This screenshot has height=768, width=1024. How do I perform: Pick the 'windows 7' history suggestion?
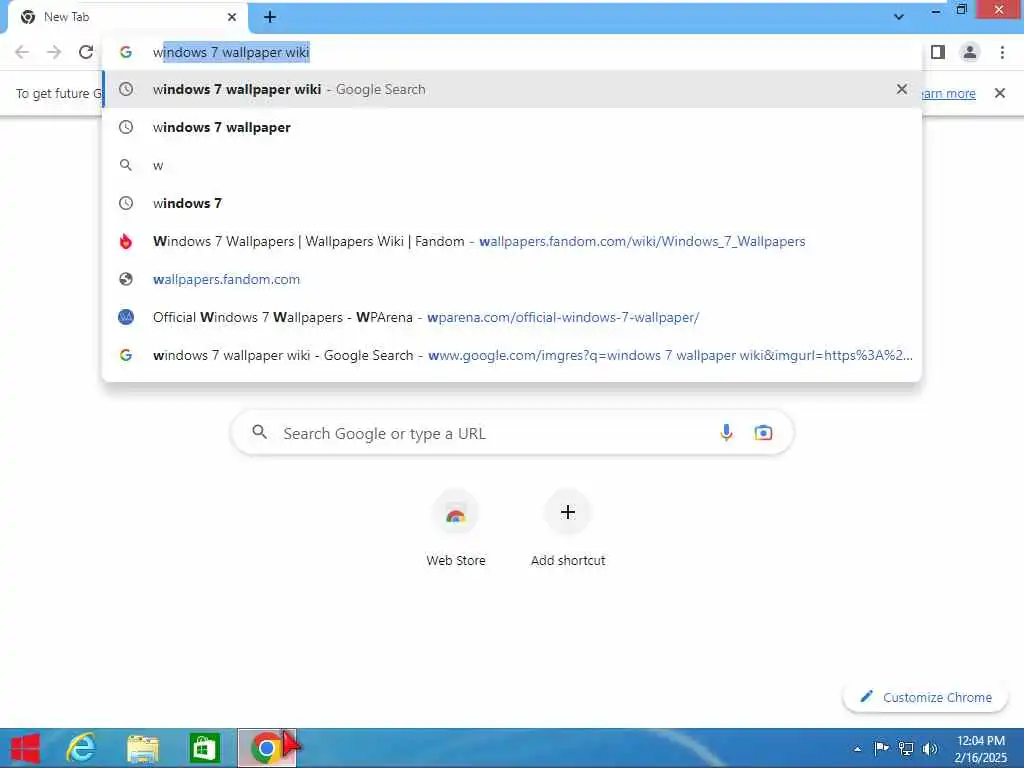pyautogui.click(x=512, y=203)
